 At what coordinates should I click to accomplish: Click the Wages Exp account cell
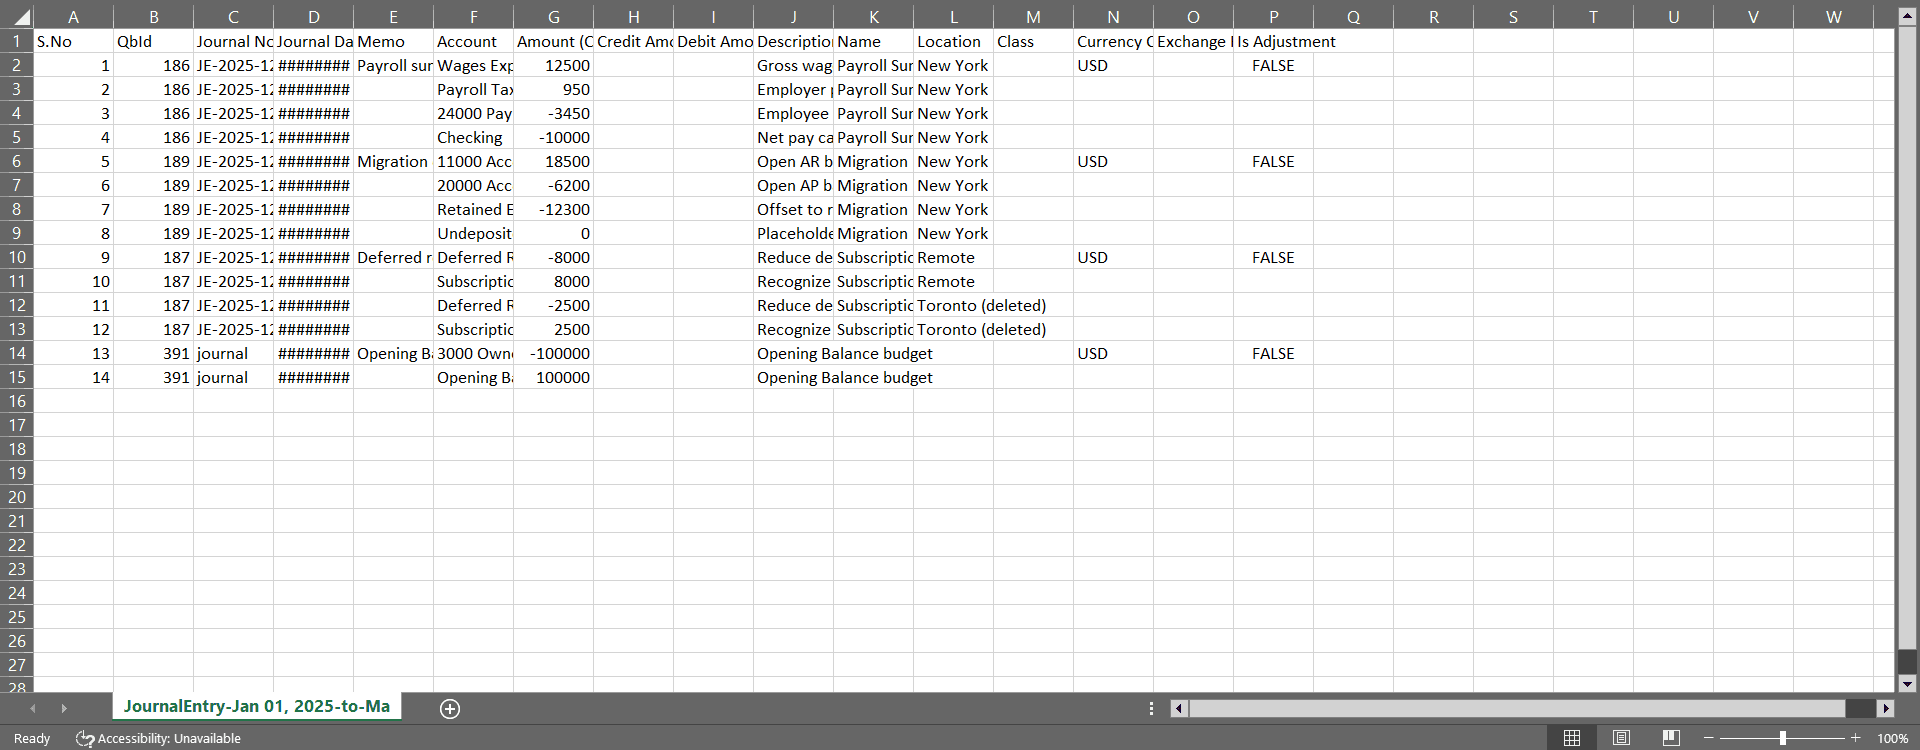click(x=473, y=65)
